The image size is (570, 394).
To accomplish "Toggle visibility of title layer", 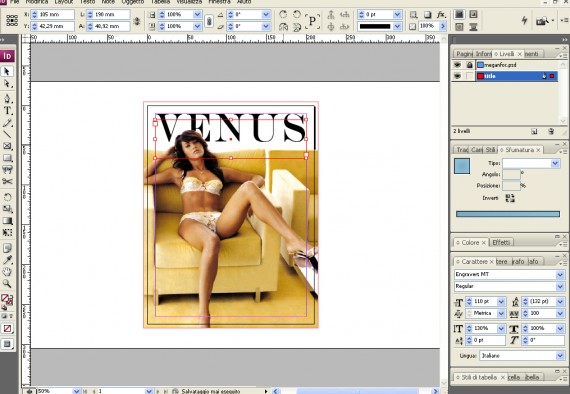I will click(457, 76).
